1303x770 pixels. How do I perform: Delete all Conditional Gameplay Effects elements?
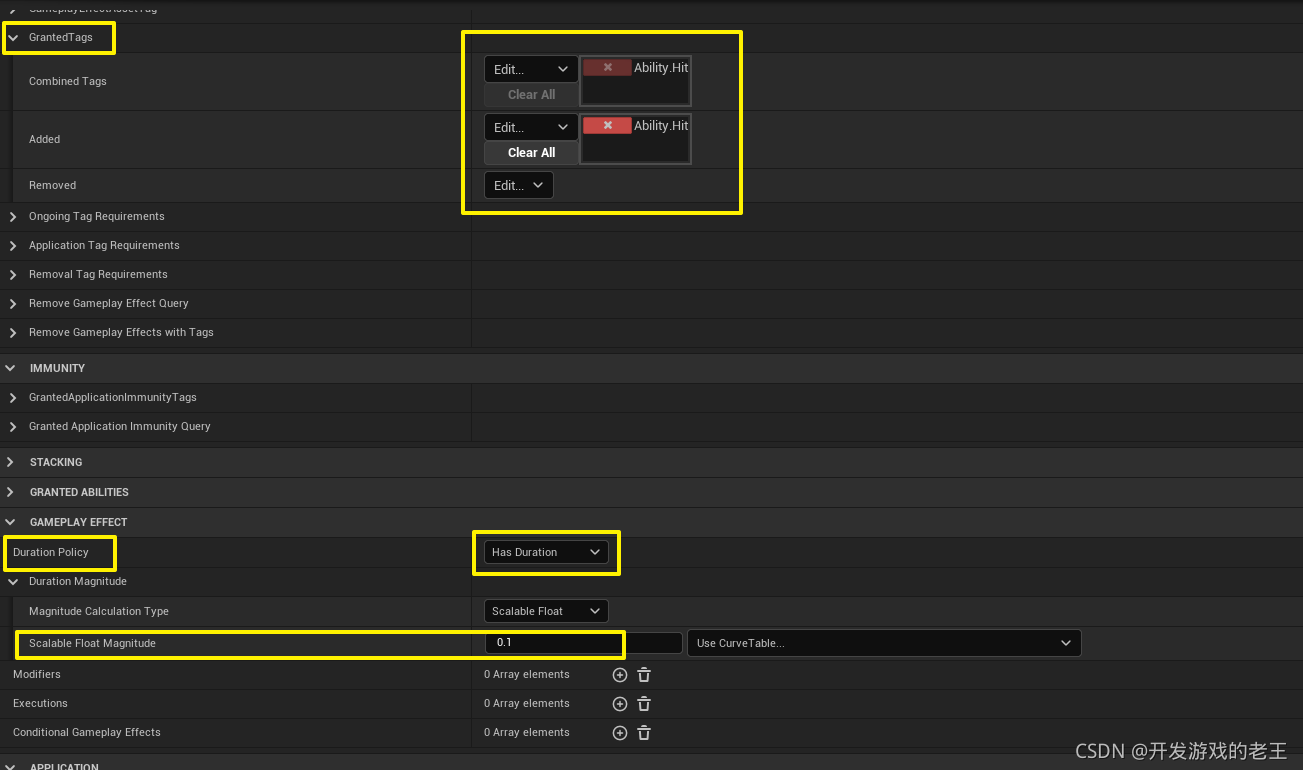point(644,733)
